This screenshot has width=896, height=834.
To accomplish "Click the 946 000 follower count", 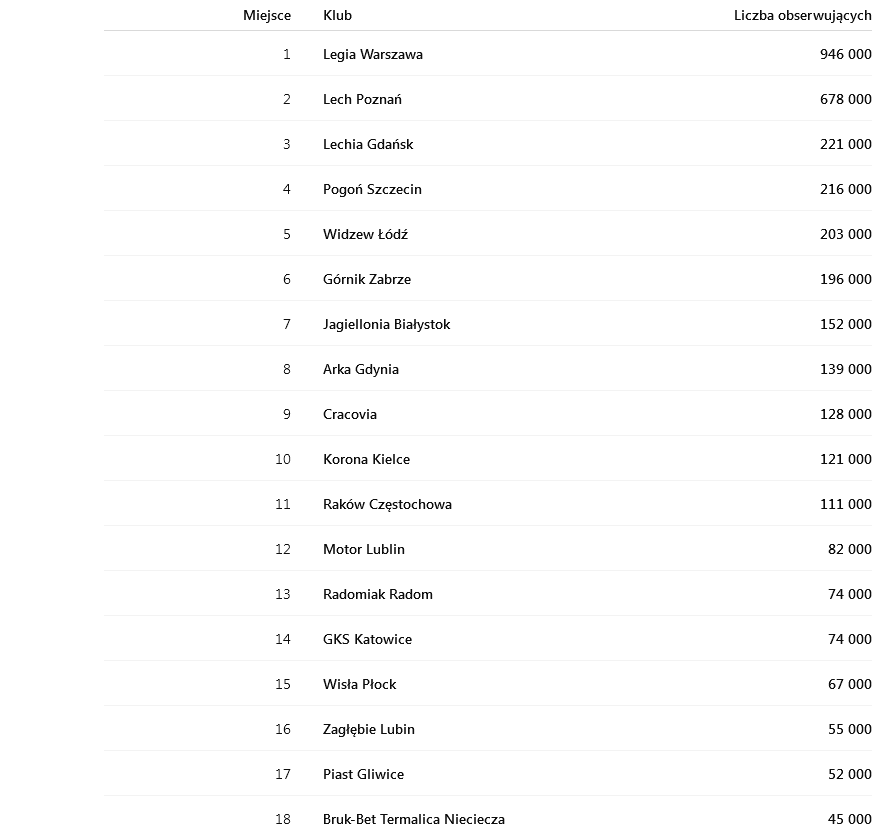I will pyautogui.click(x=845, y=54).
